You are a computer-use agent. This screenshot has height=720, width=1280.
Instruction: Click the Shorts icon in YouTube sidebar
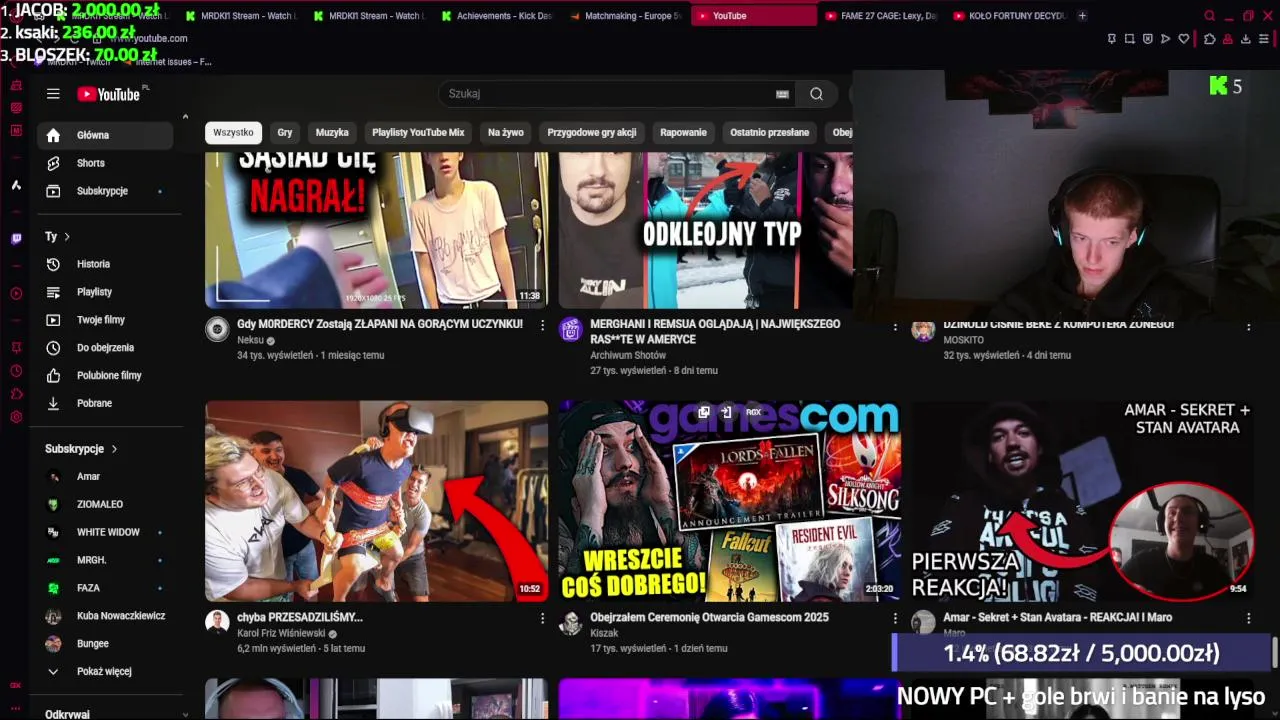[x=53, y=163]
